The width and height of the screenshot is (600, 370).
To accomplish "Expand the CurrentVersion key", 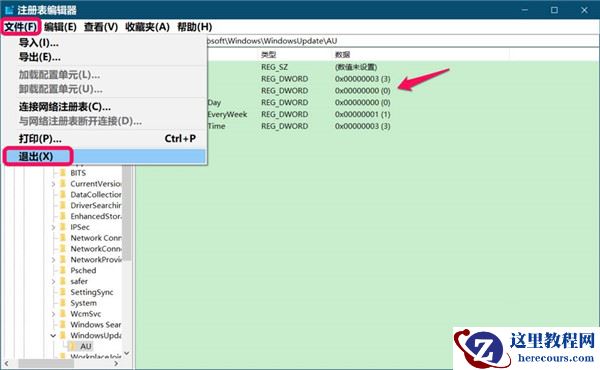I will pyautogui.click(x=53, y=184).
